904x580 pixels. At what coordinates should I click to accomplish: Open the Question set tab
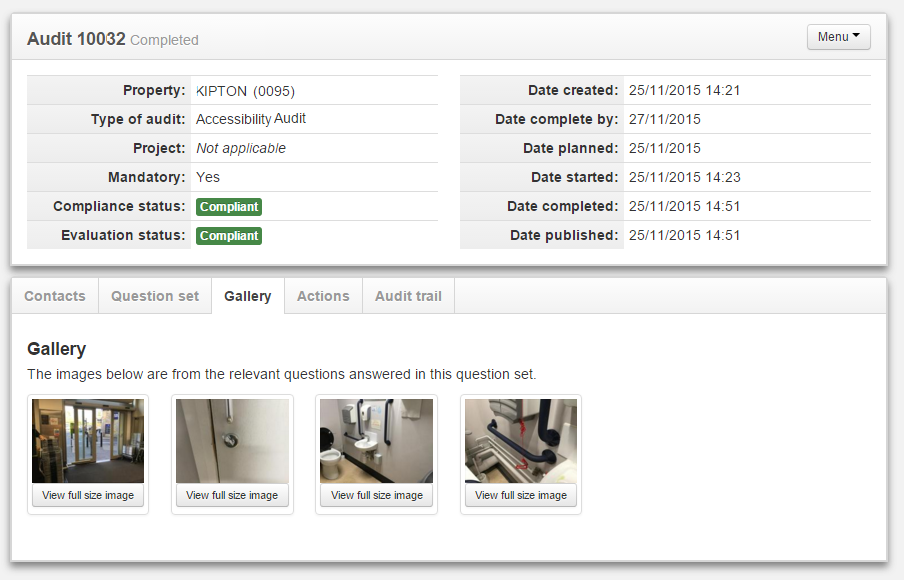pyautogui.click(x=155, y=296)
